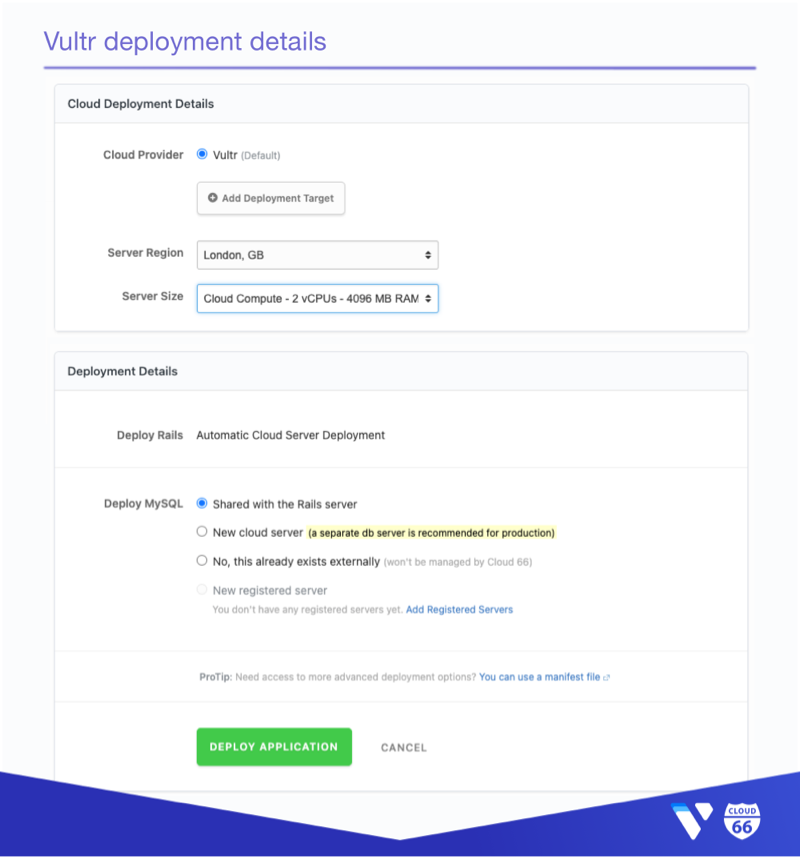Screen dimensions: 800x857
Task: Open the Server Size dropdown for Cloud Compute
Action: point(317,298)
